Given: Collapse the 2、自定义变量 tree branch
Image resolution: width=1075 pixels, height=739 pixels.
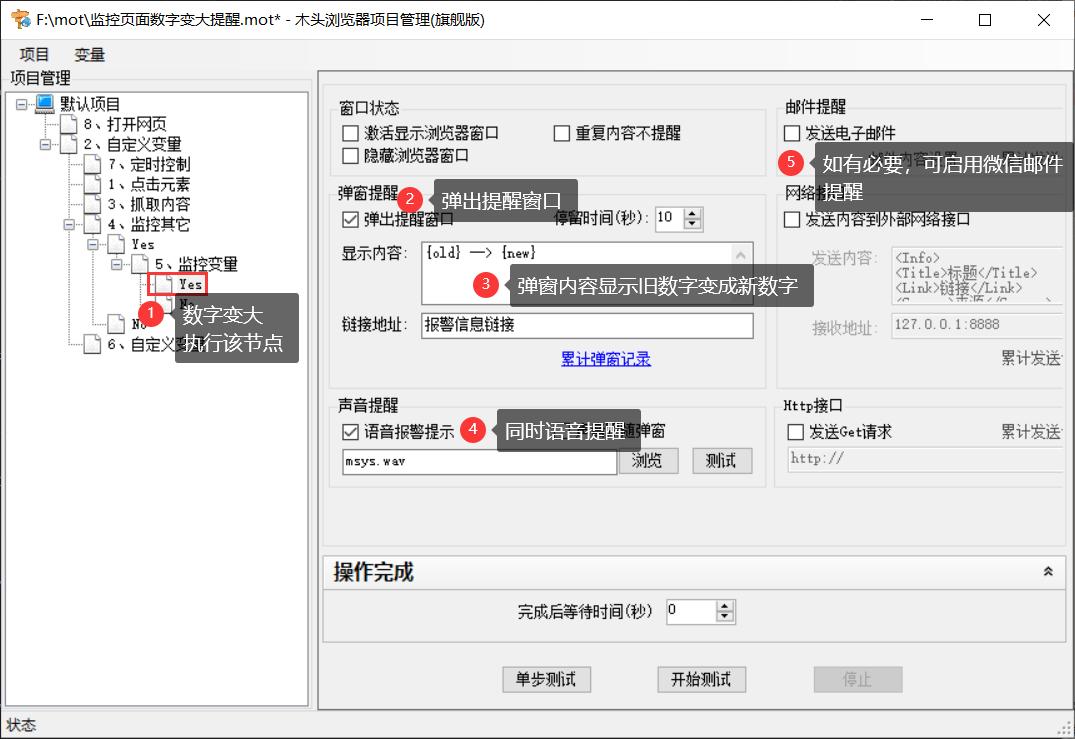Looking at the screenshot, I should point(46,142).
